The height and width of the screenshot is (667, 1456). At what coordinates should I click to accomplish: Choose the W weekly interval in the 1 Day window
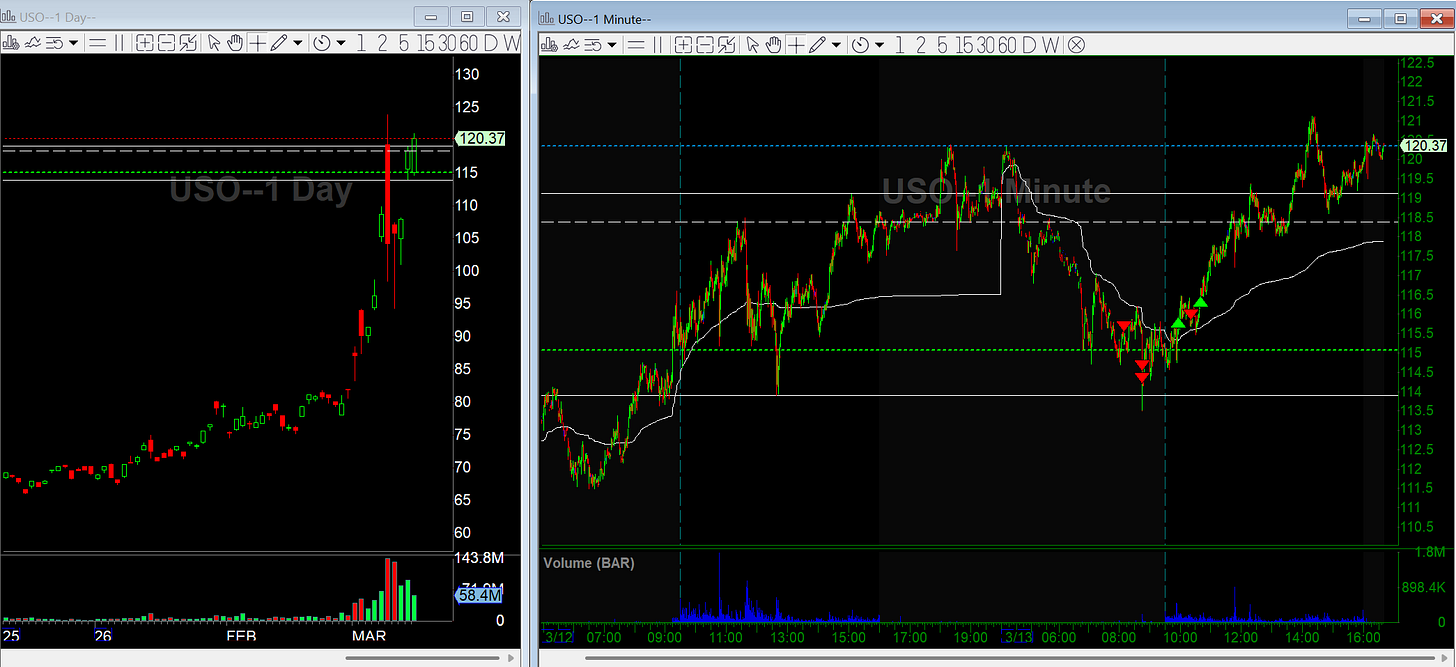pyautogui.click(x=512, y=43)
